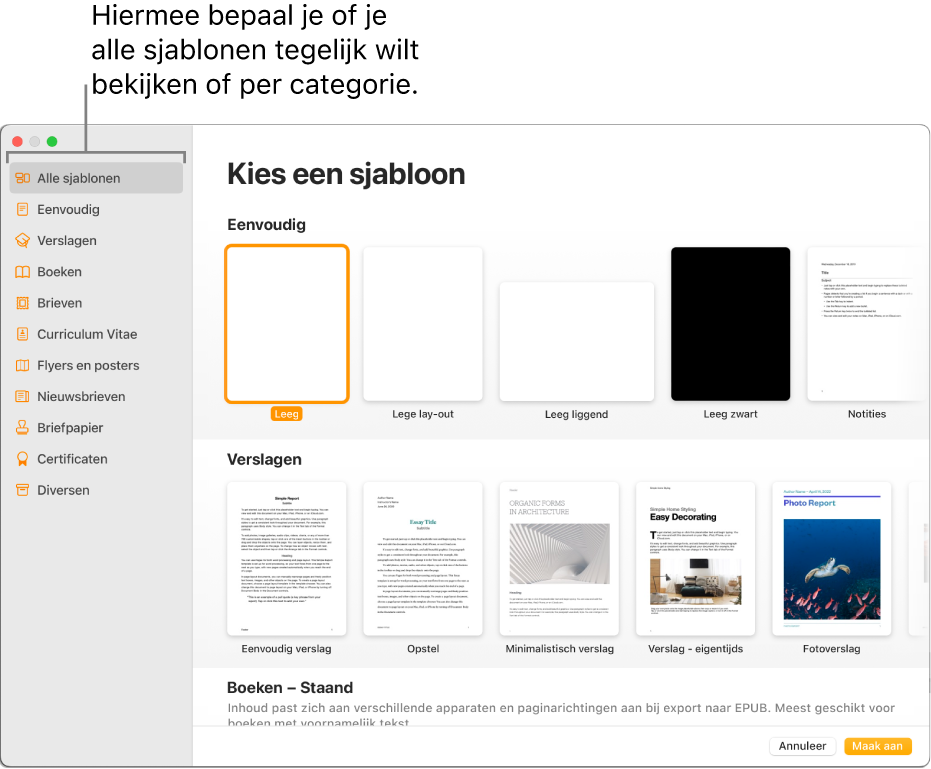
Task: Click the Fotoverslag caption text
Action: click(831, 649)
